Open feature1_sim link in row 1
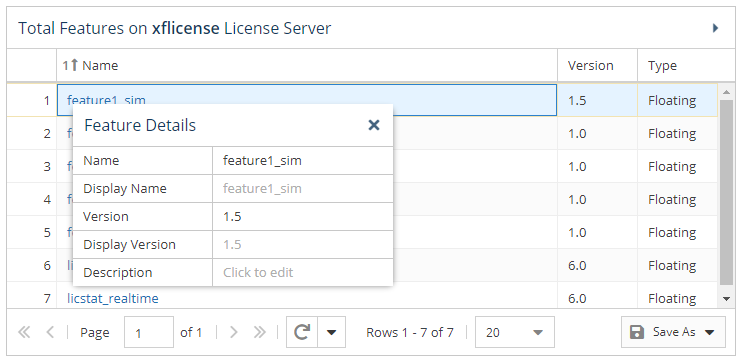 coord(106,99)
